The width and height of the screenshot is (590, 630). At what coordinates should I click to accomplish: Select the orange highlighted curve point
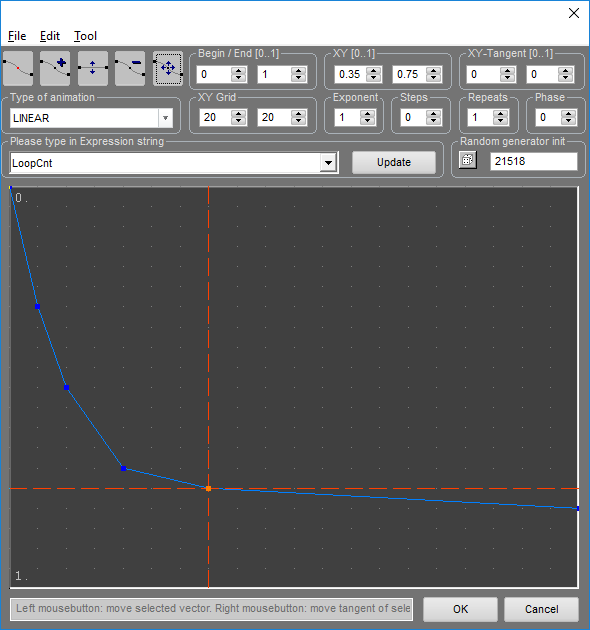tap(208, 489)
